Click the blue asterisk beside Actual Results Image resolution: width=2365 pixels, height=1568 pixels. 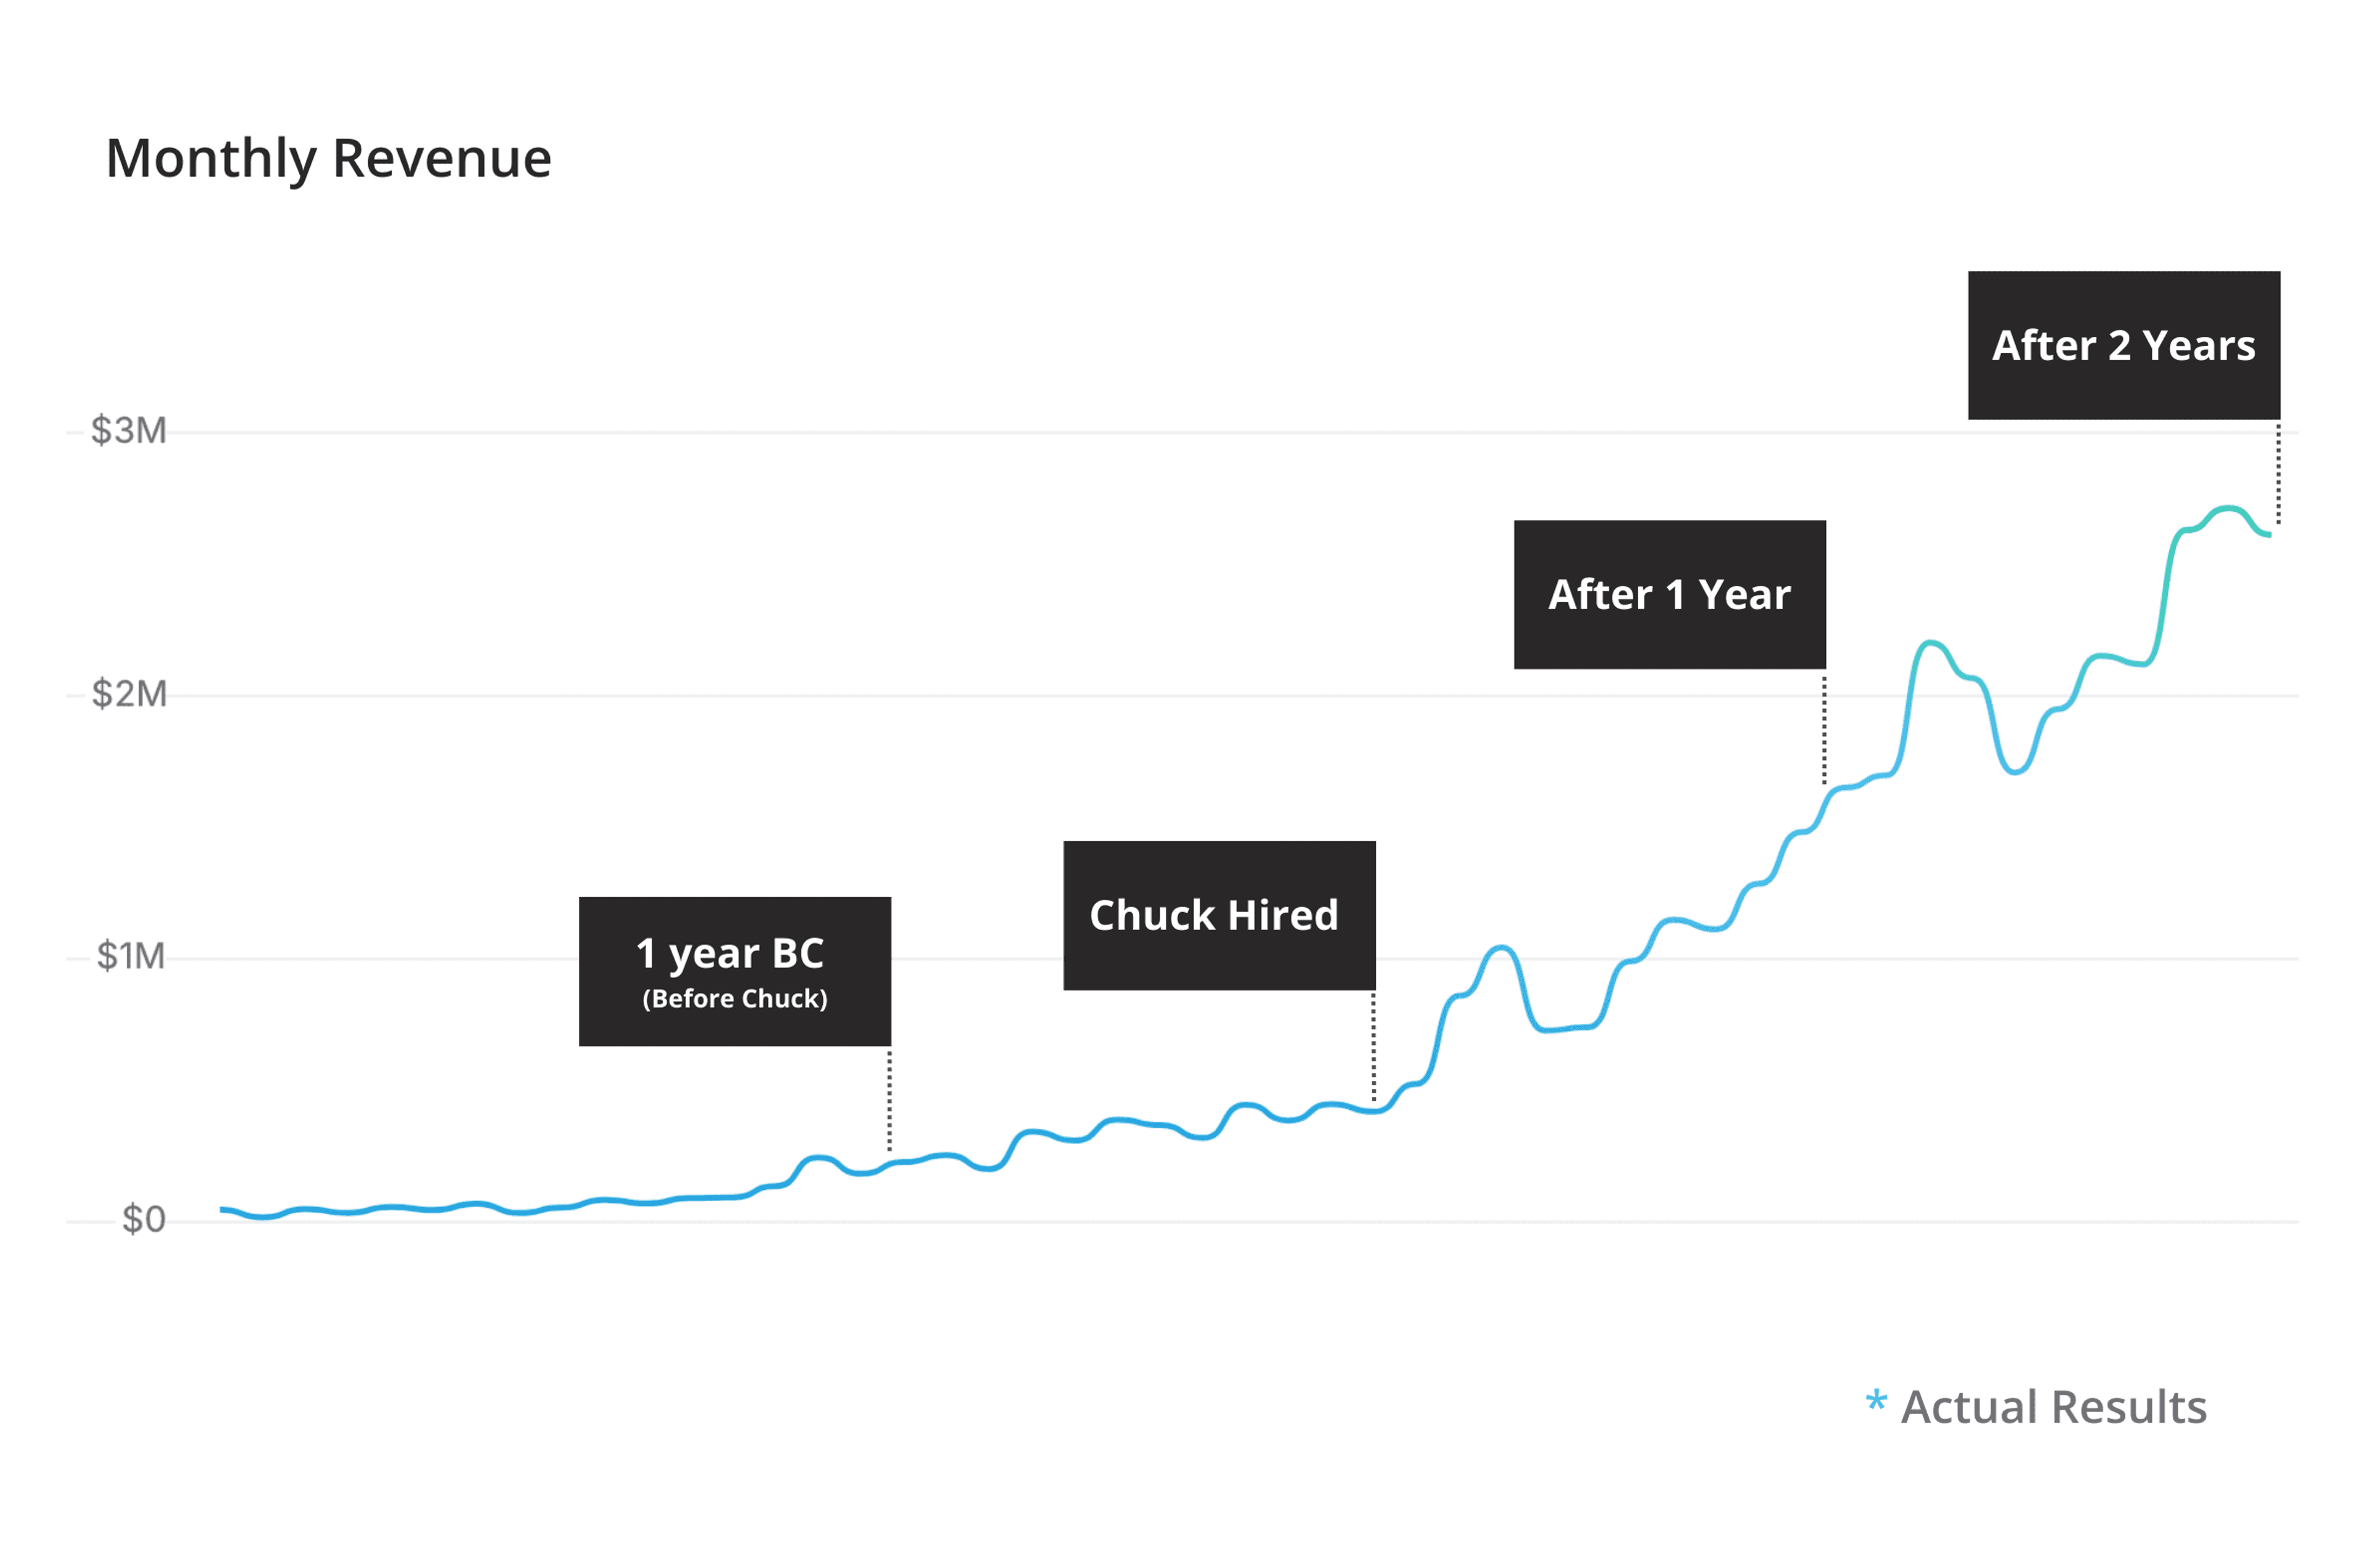(1875, 1401)
